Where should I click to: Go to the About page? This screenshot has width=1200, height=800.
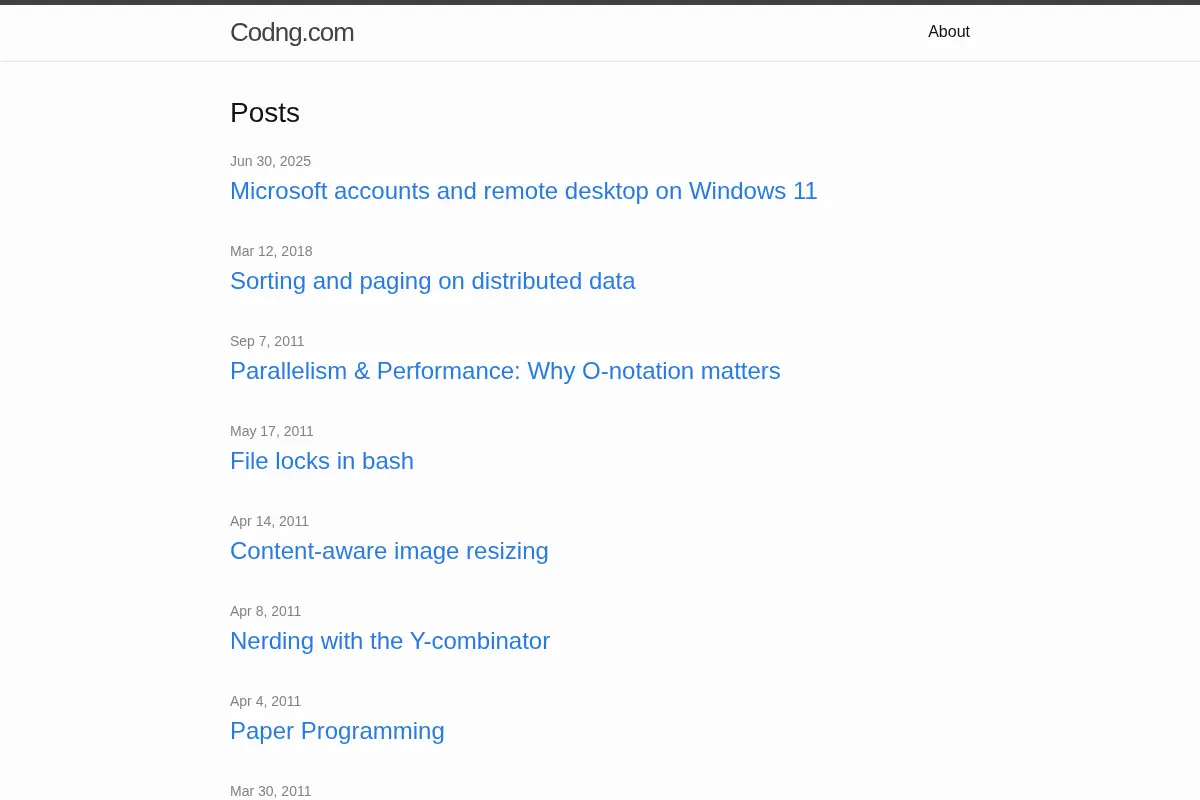(x=949, y=32)
